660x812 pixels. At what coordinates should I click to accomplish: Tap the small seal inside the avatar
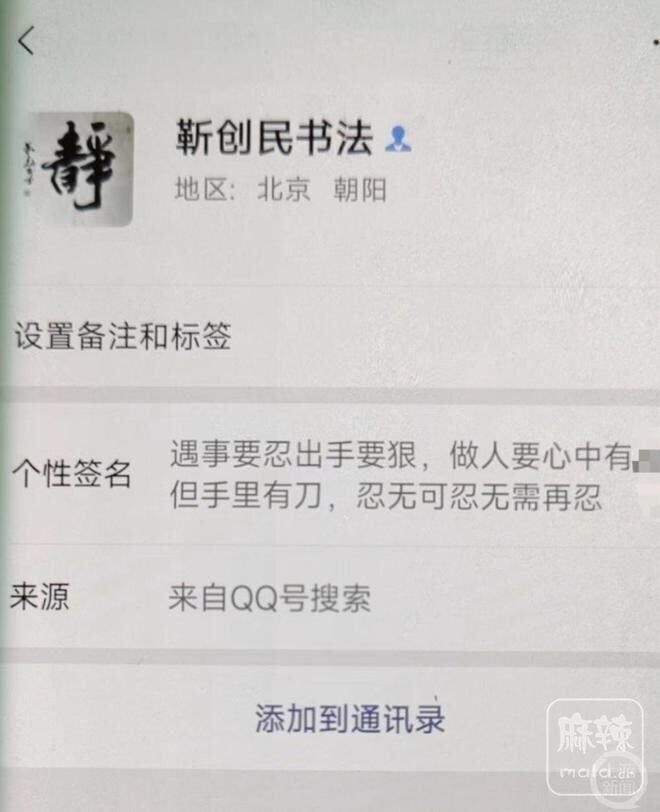click(x=26, y=194)
